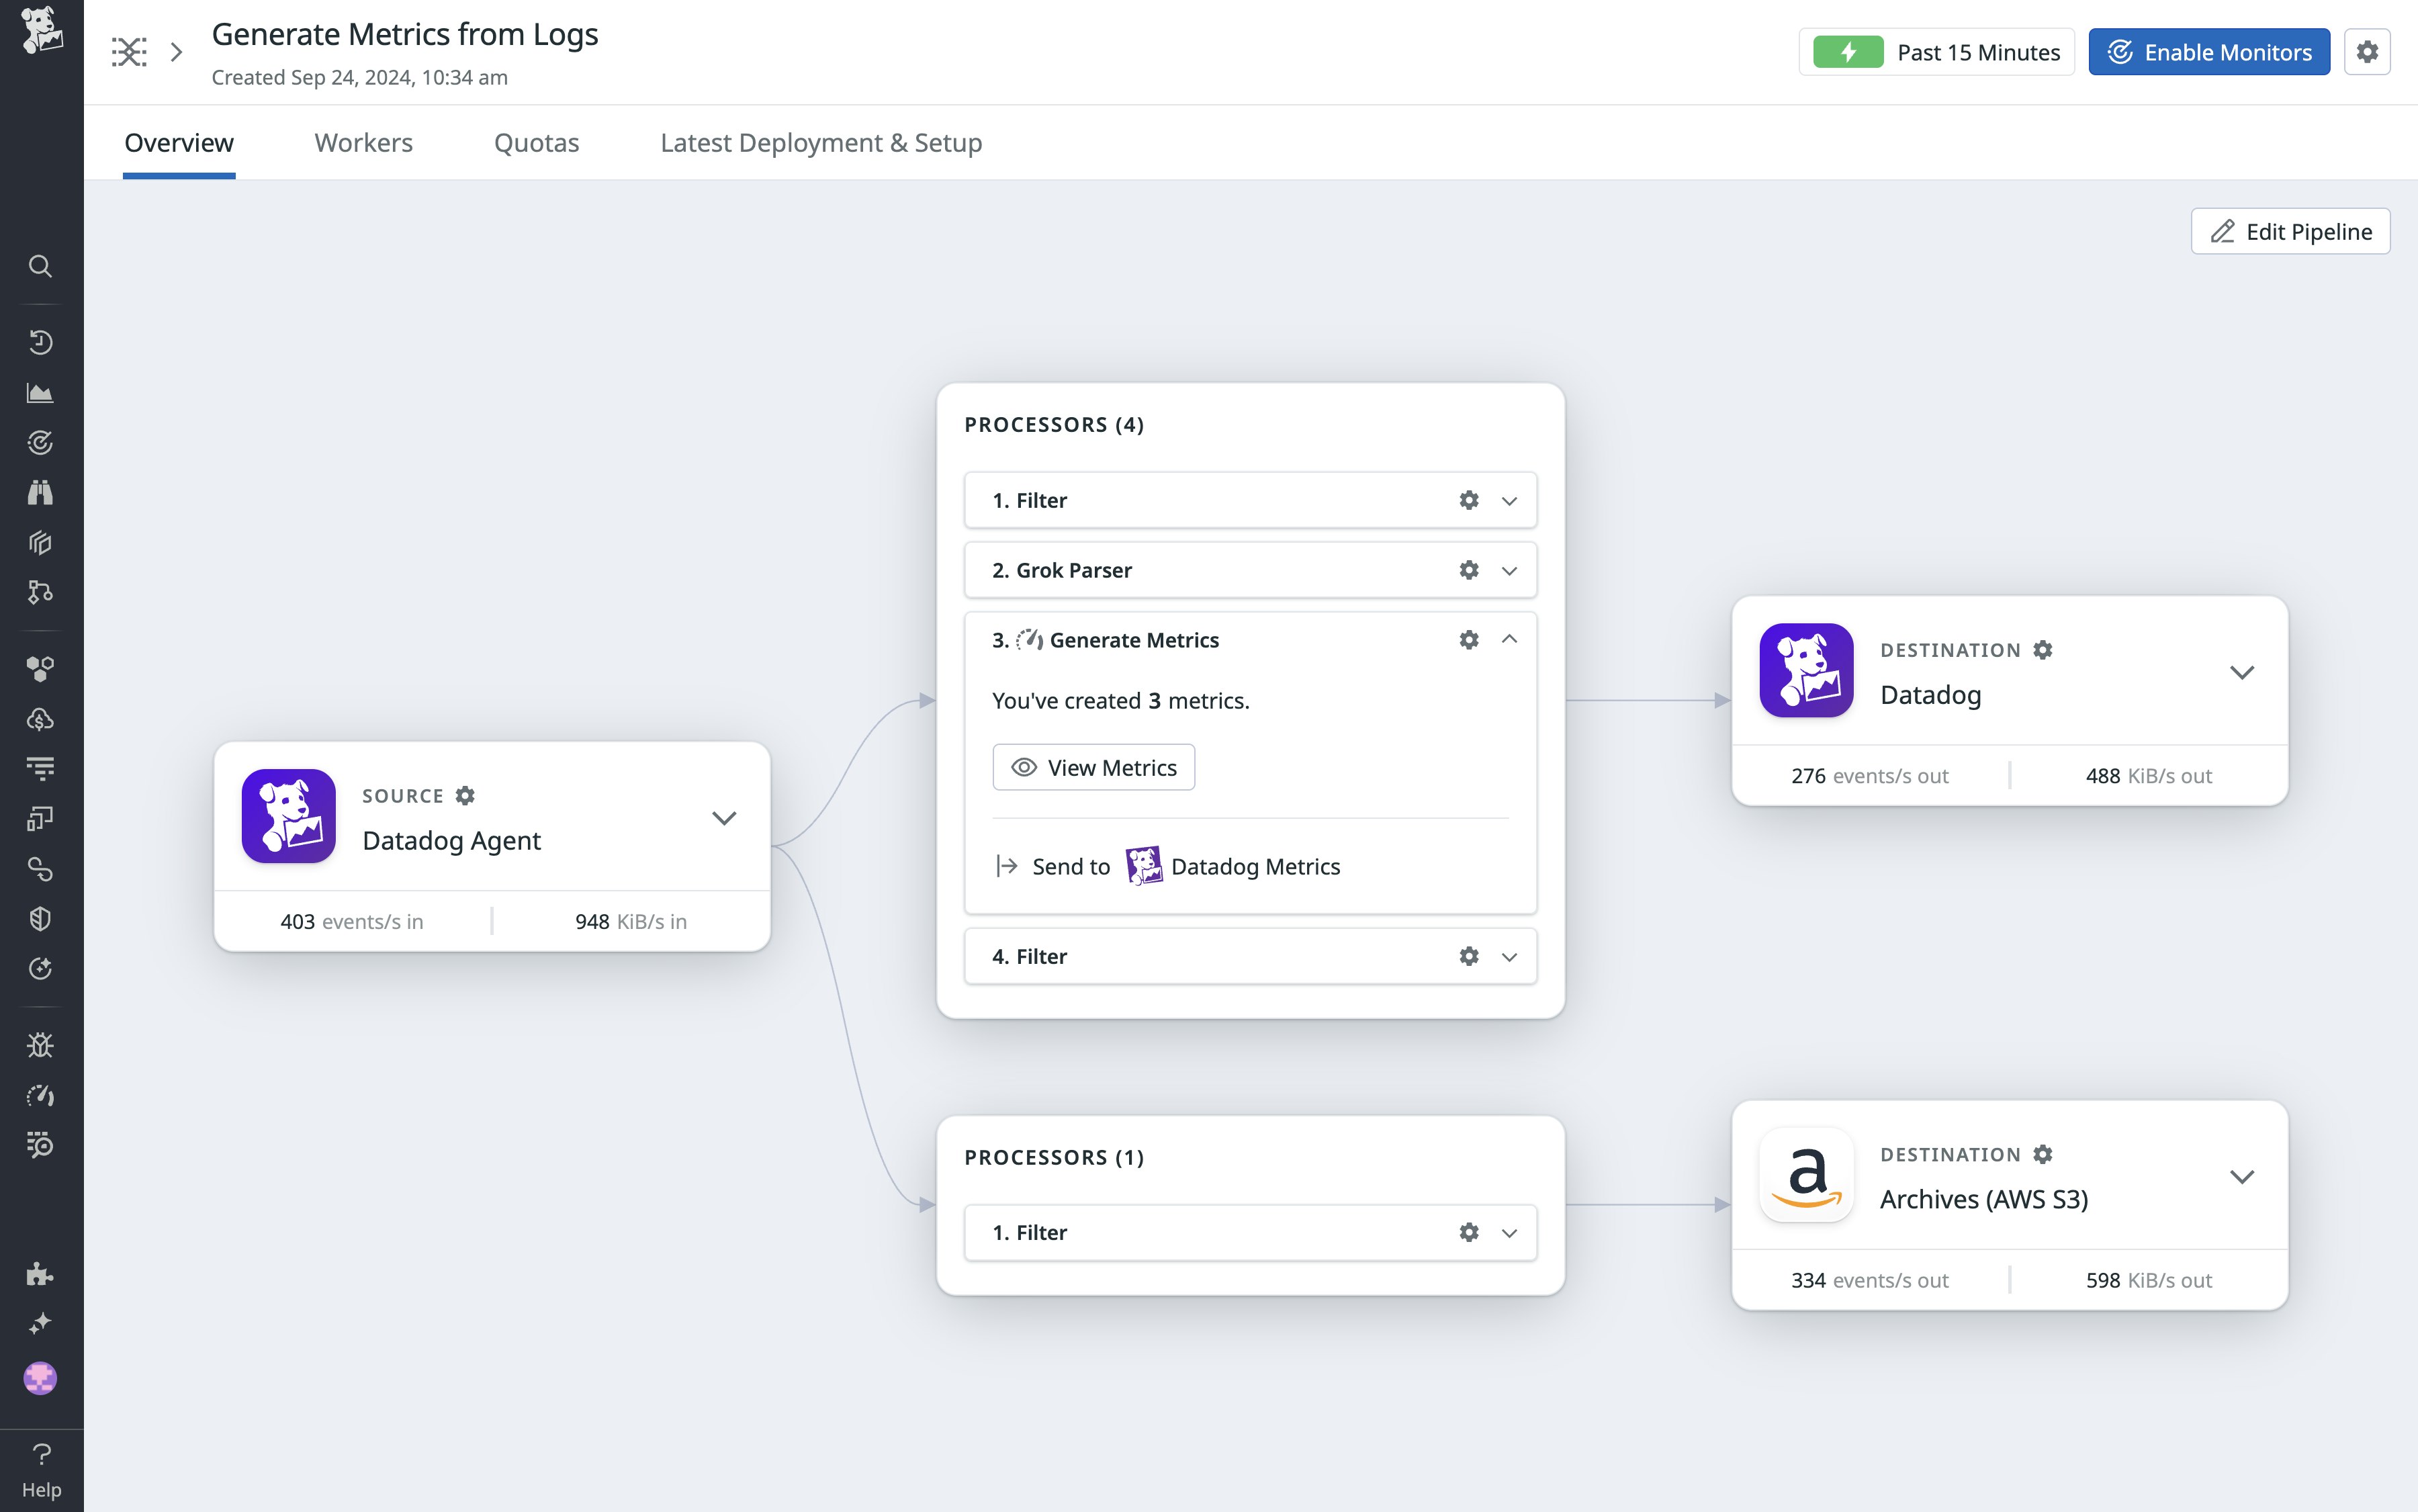Image resolution: width=2418 pixels, height=1512 pixels.
Task: Expand the Archives (AWS S3) destination card
Action: coord(2242,1176)
